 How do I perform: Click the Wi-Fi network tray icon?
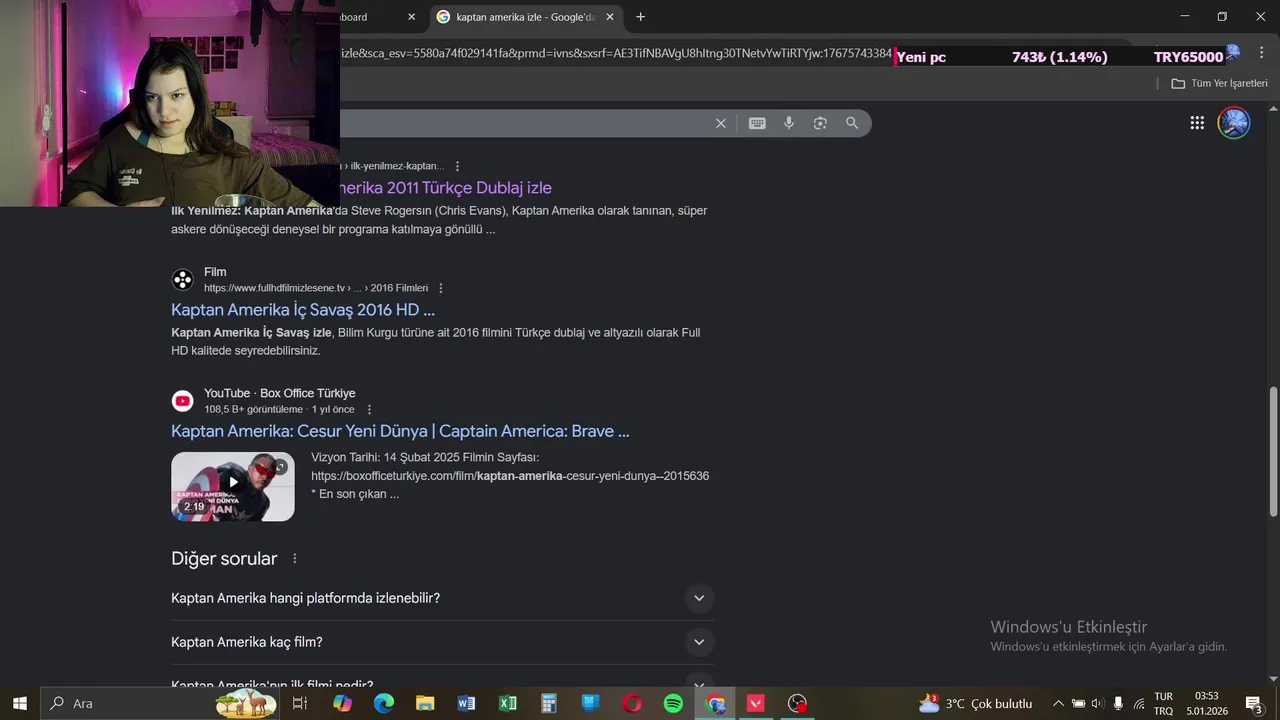pyautogui.click(x=1138, y=703)
